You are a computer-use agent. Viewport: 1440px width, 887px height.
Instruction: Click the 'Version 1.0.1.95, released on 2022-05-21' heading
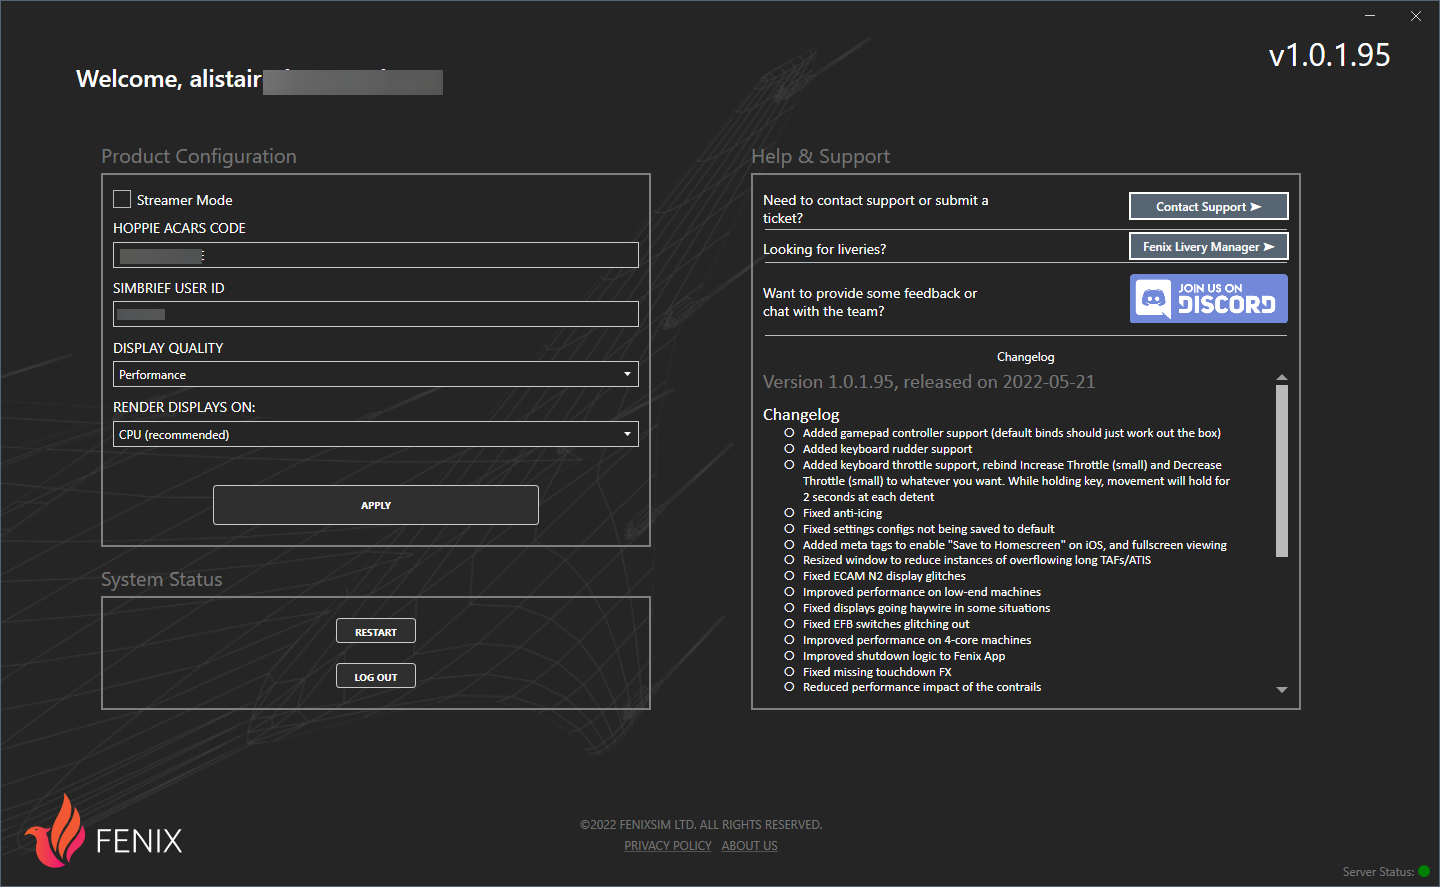point(929,382)
